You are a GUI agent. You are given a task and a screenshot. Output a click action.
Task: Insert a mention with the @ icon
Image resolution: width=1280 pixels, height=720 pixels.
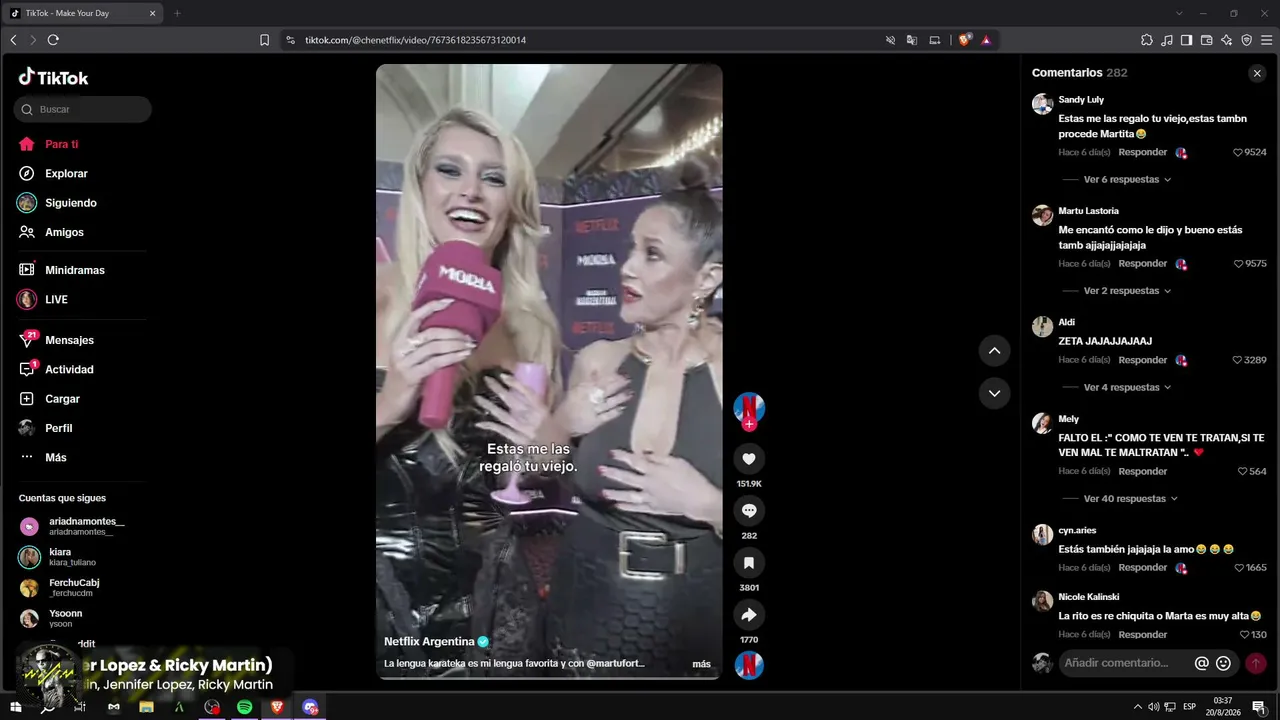click(1201, 663)
